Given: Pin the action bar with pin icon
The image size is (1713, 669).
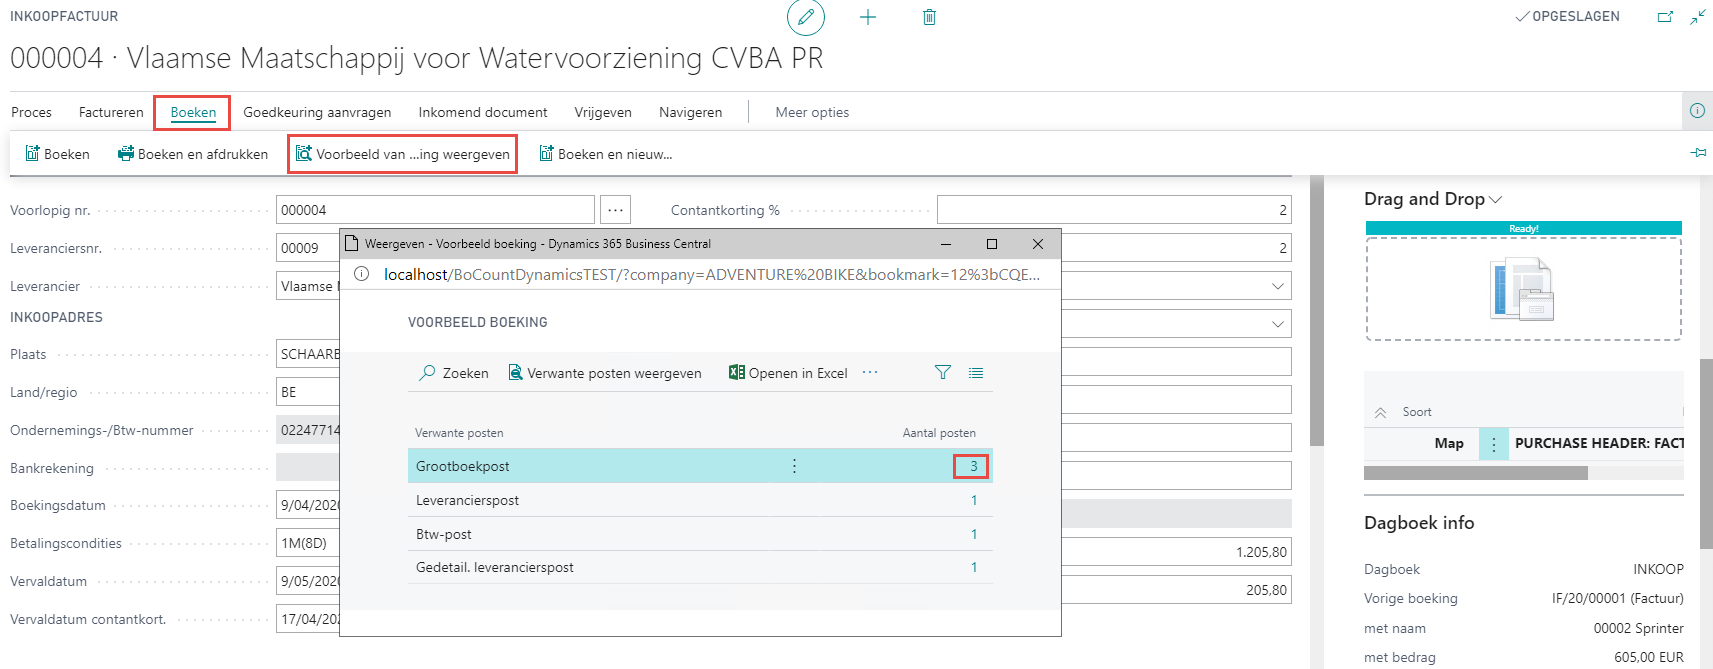Looking at the screenshot, I should pos(1698,153).
